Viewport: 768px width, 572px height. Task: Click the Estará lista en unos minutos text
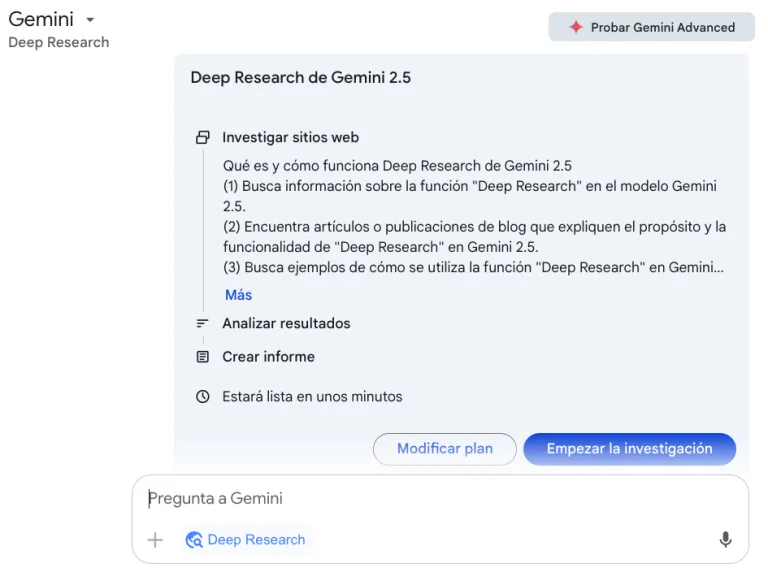[312, 397]
